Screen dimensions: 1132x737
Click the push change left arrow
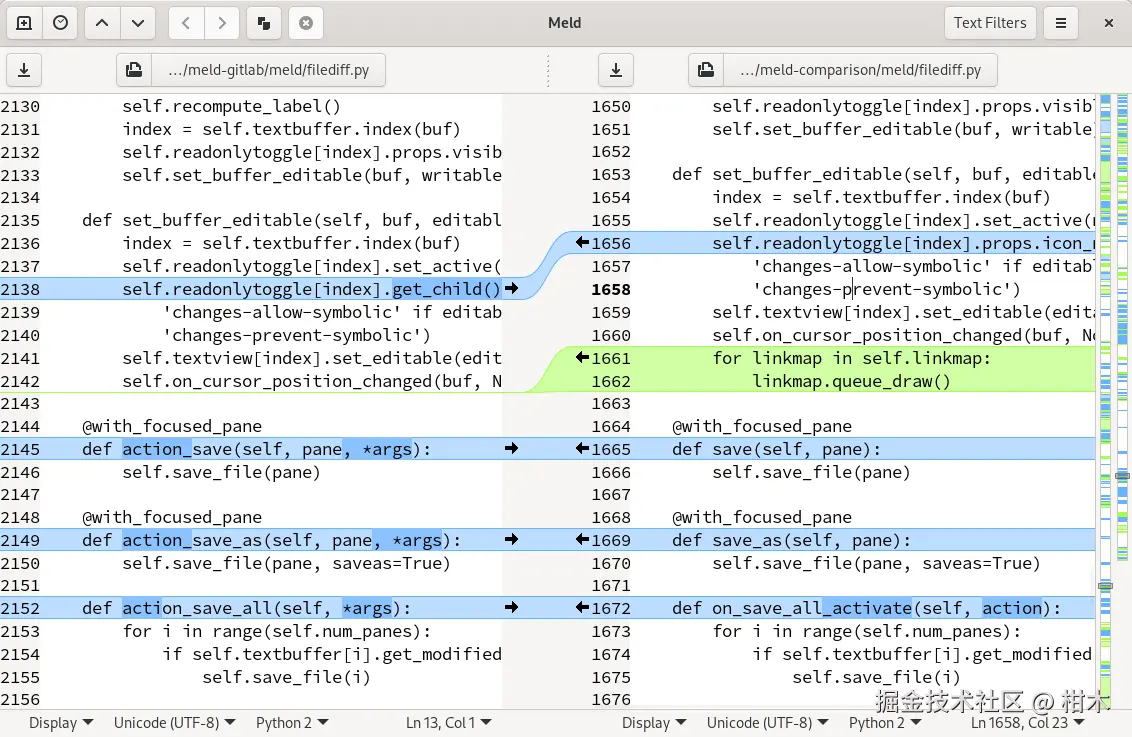point(186,23)
